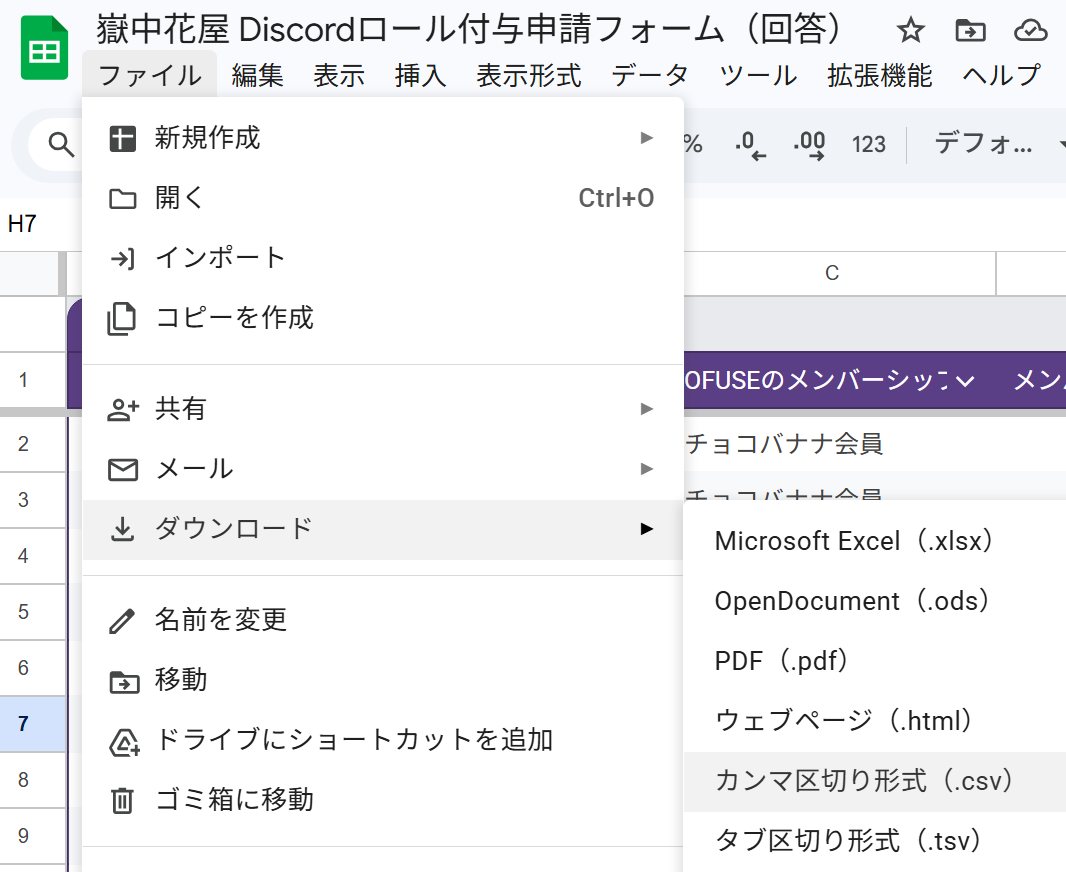Viewport: 1066px width, 872px height.
Task: Select 名前を変更 menu entry
Action: [x=221, y=620]
